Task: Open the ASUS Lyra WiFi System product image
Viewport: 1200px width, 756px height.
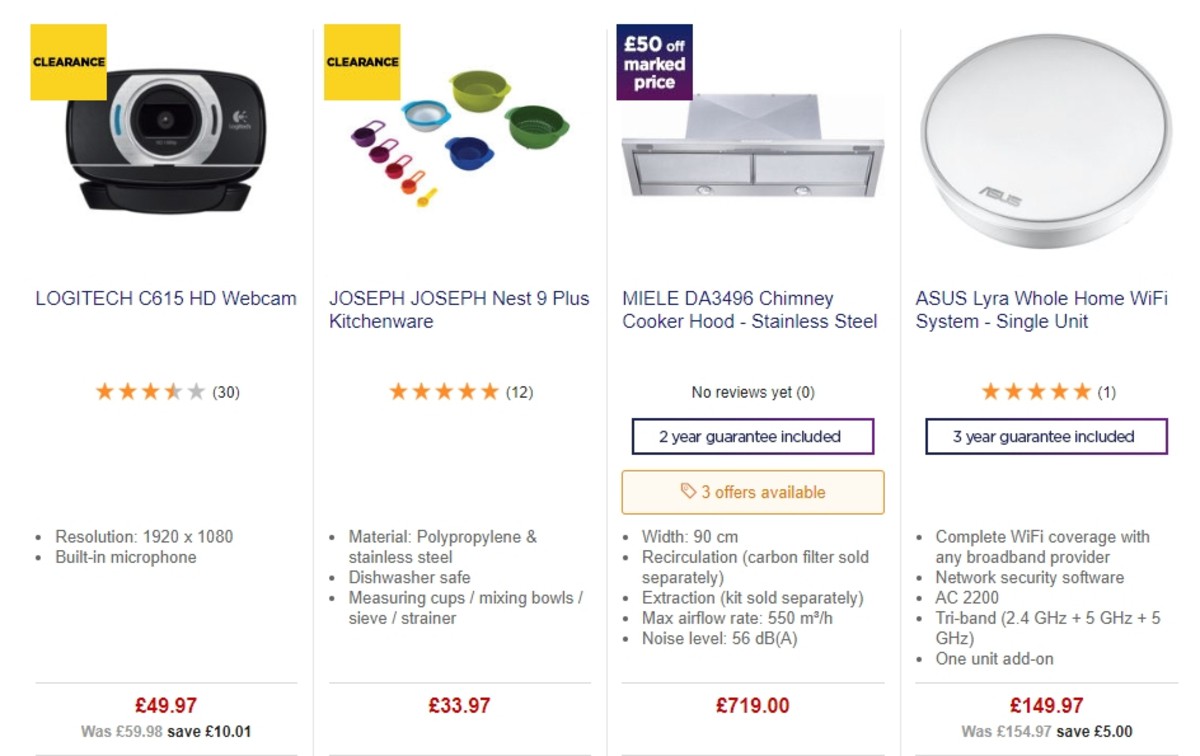Action: (x=1045, y=140)
